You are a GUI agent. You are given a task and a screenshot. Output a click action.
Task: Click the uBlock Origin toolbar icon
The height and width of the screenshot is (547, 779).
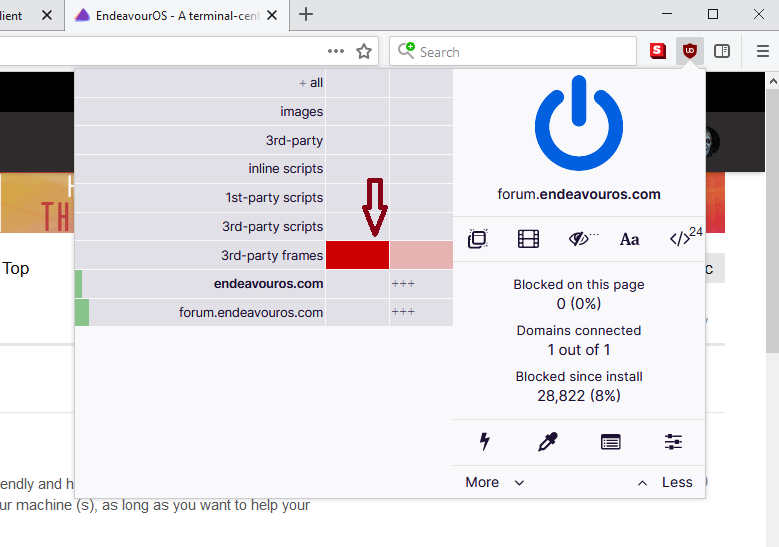[x=689, y=51]
